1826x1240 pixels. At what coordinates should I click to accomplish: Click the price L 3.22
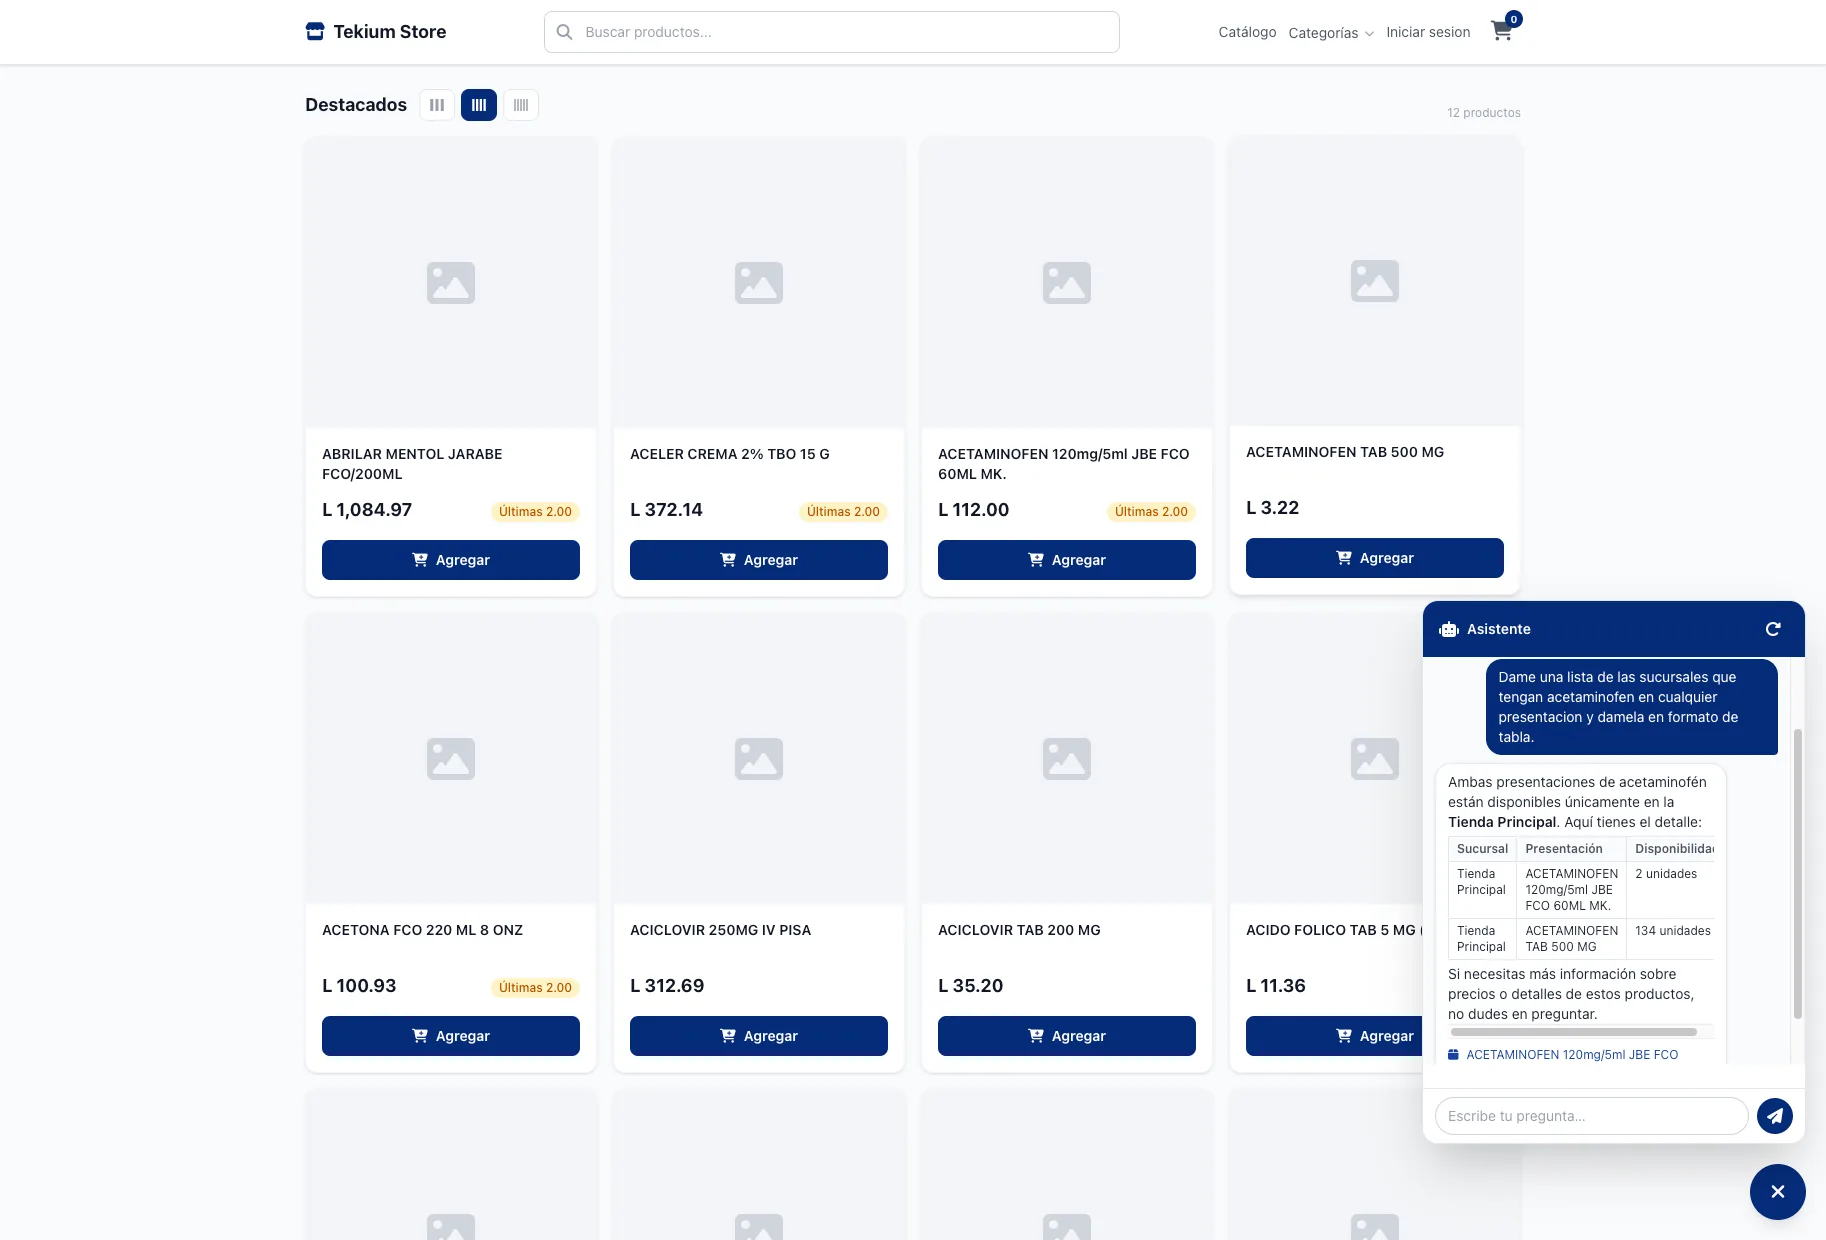coord(1272,508)
